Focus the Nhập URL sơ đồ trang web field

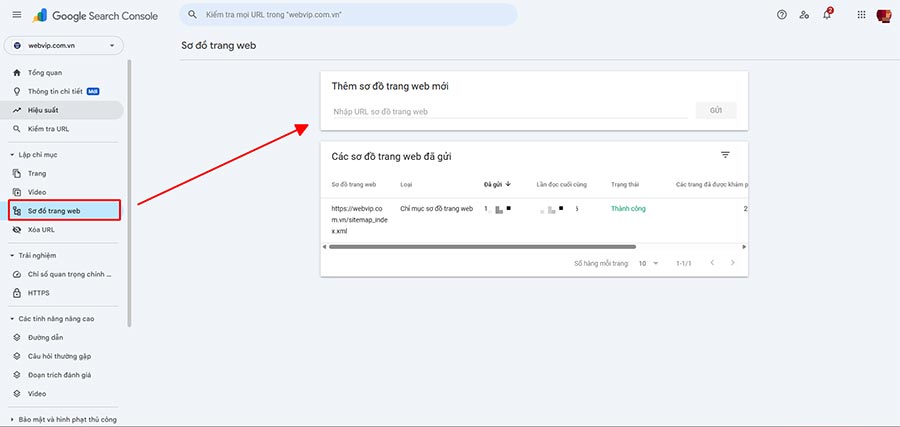coord(510,111)
